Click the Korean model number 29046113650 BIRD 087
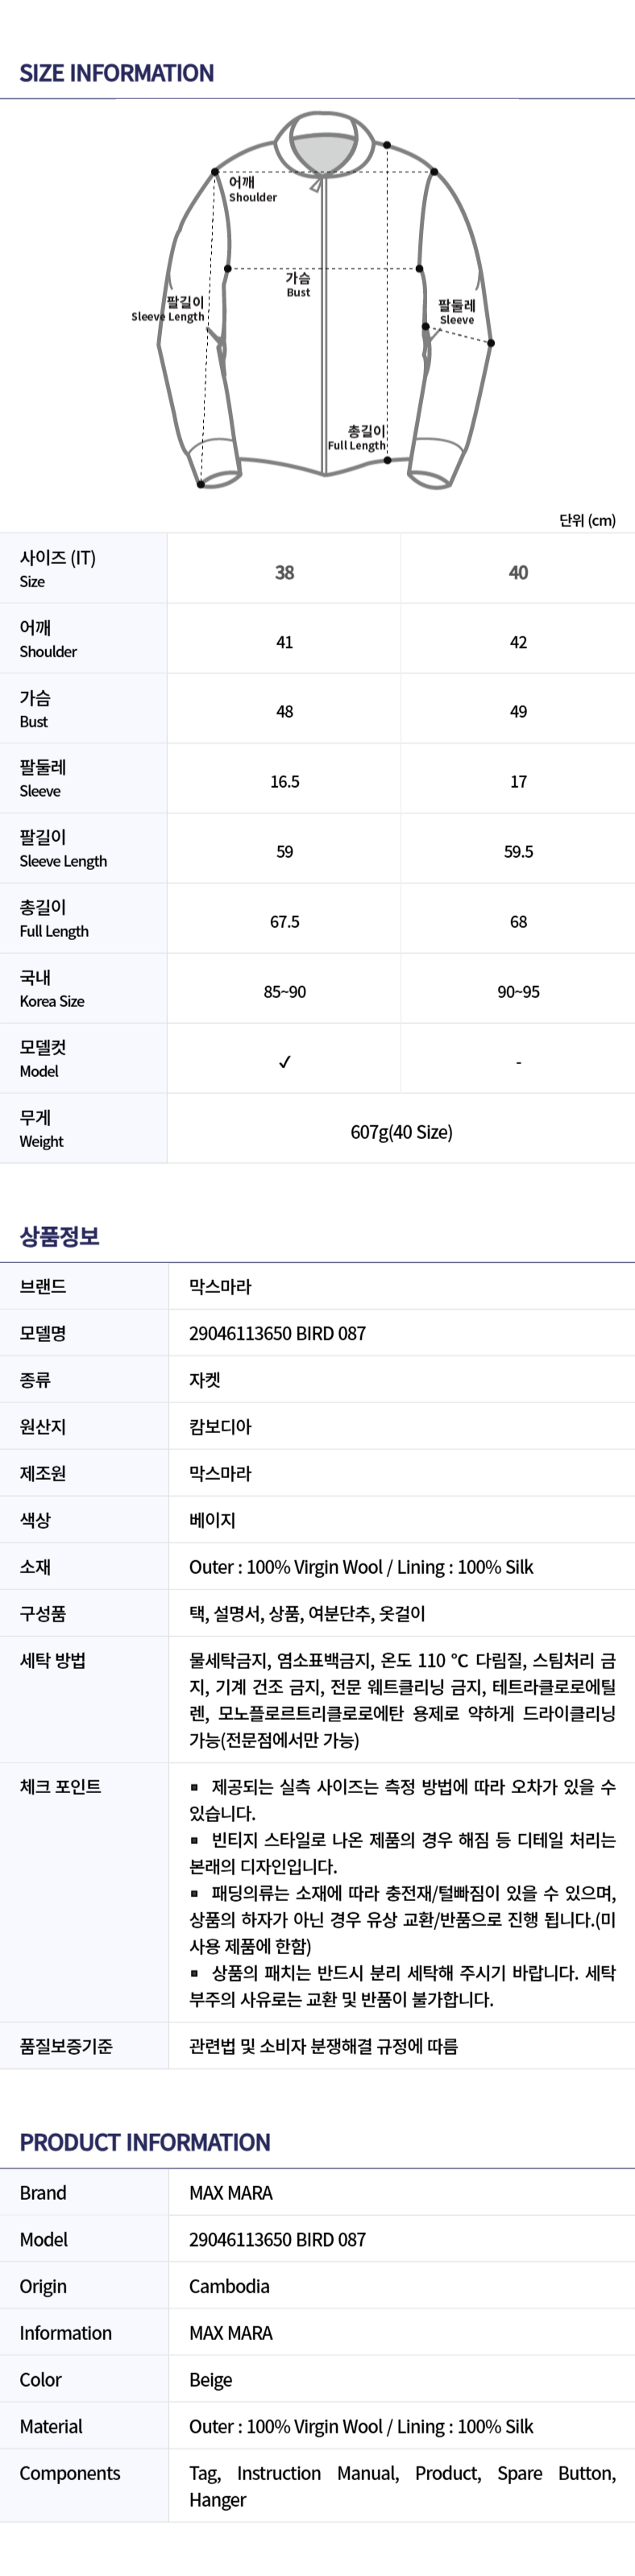 click(277, 1333)
